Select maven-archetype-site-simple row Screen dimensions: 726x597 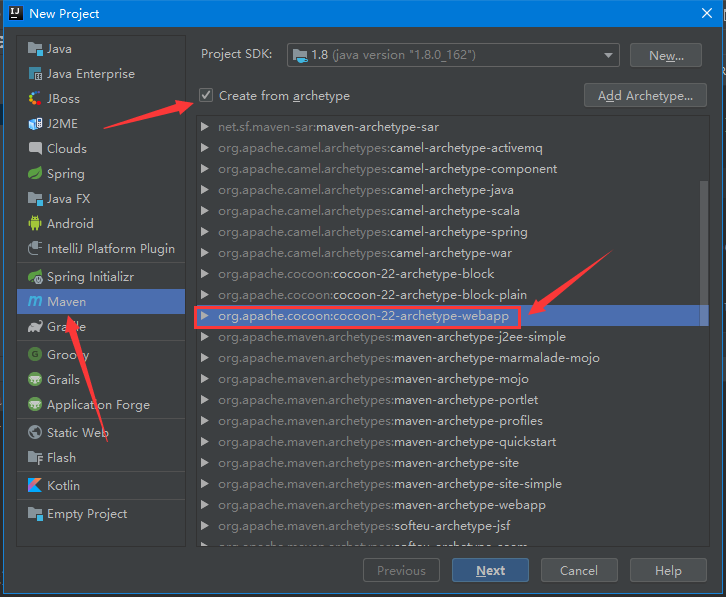(453, 484)
